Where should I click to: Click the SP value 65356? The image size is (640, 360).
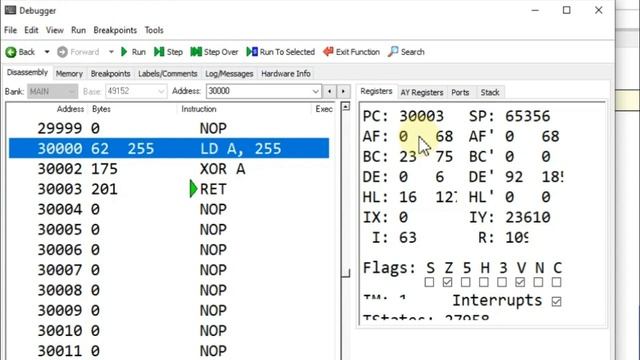[527, 116]
